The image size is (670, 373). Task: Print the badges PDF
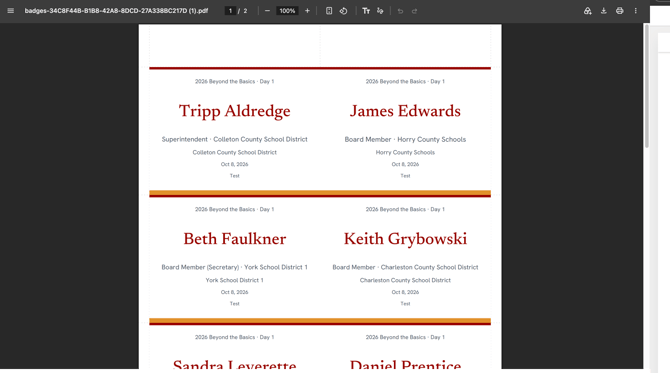pos(620,11)
